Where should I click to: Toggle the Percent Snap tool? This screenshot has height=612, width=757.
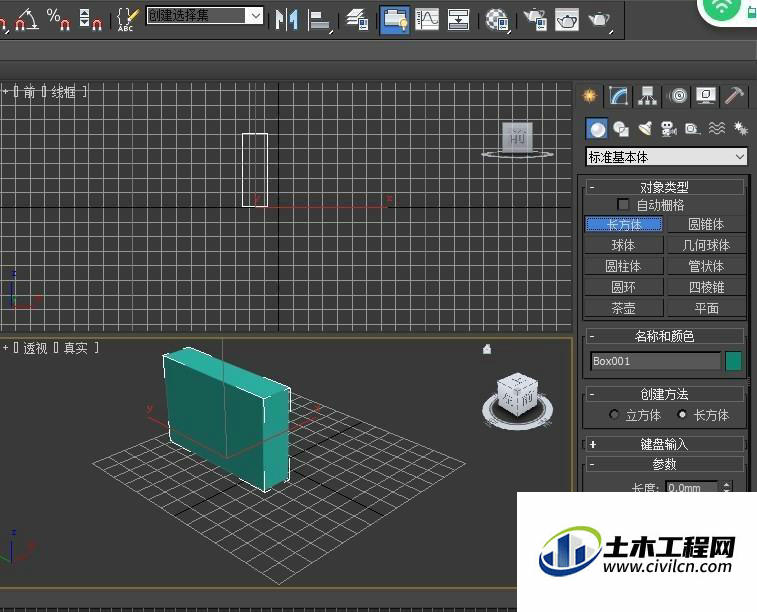click(x=58, y=19)
